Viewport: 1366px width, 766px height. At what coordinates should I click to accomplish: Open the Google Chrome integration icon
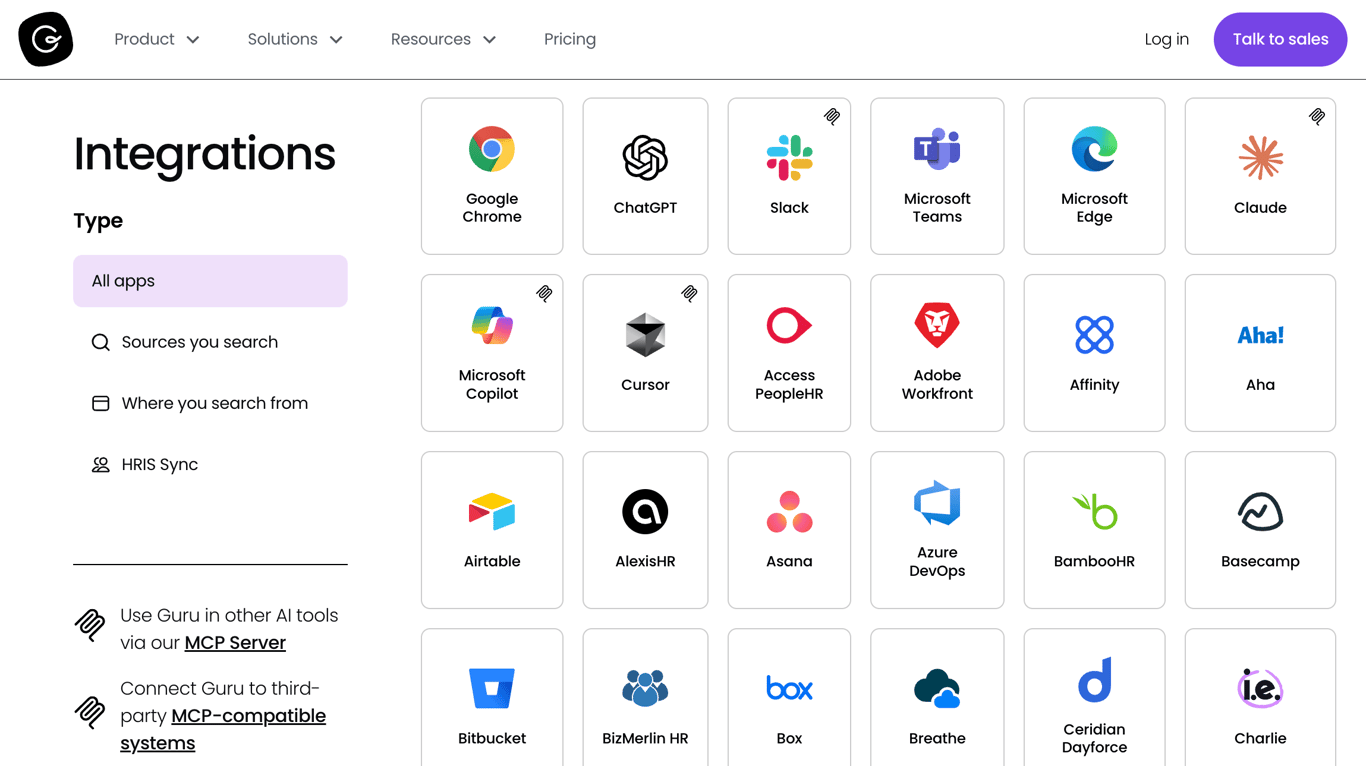pyautogui.click(x=492, y=150)
